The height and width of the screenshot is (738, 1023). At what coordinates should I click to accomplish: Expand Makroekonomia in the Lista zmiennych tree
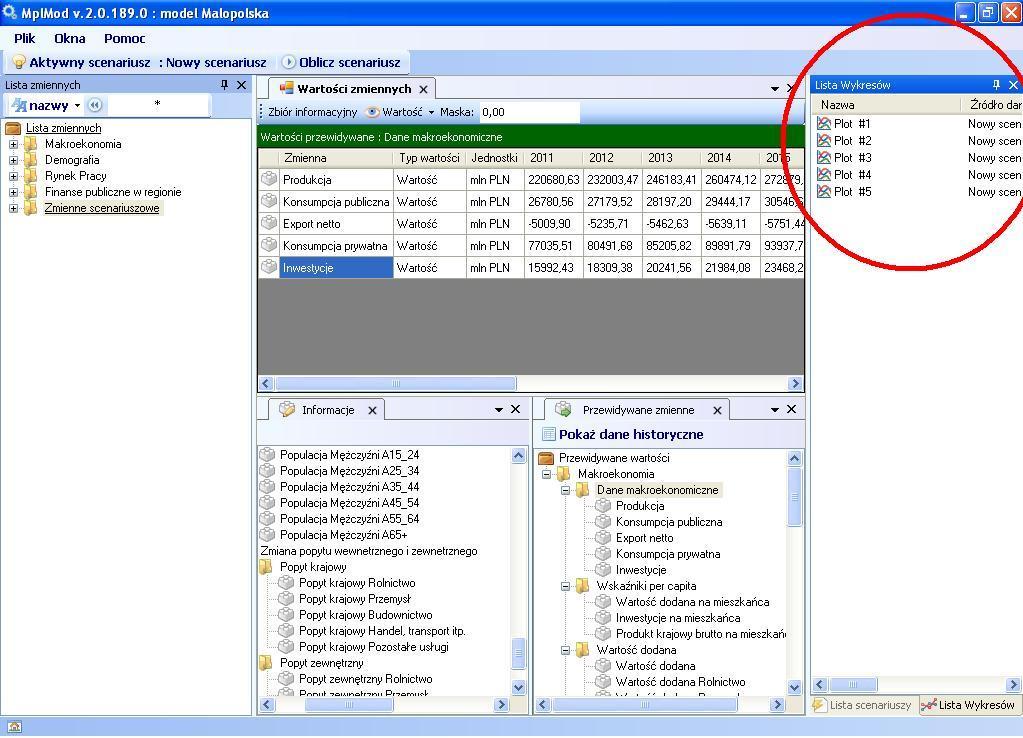13,144
